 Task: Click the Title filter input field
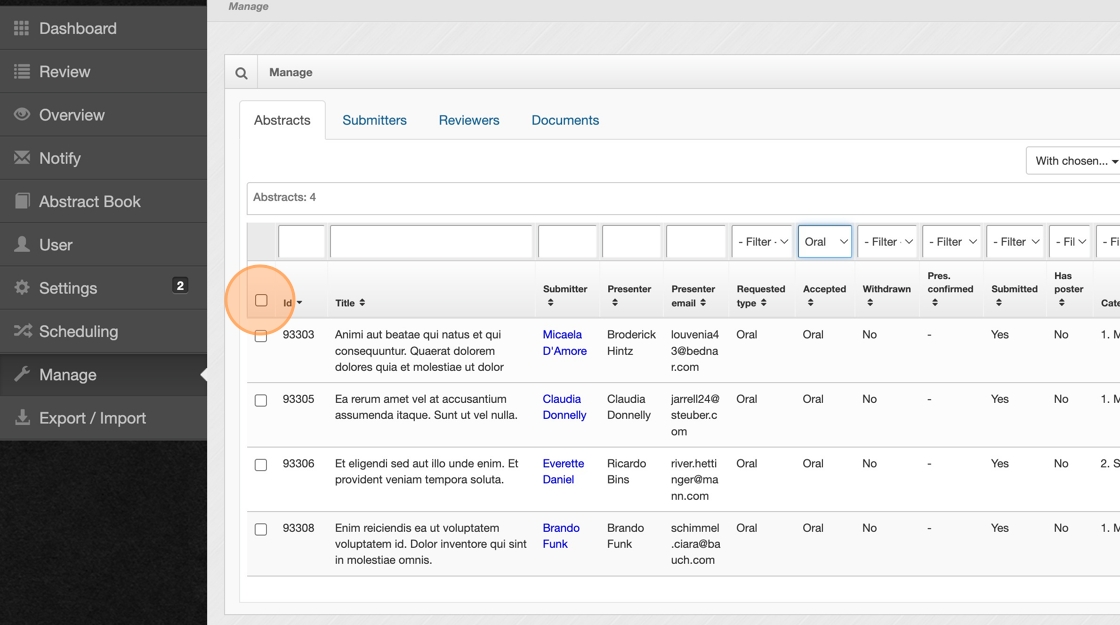[x=431, y=242]
